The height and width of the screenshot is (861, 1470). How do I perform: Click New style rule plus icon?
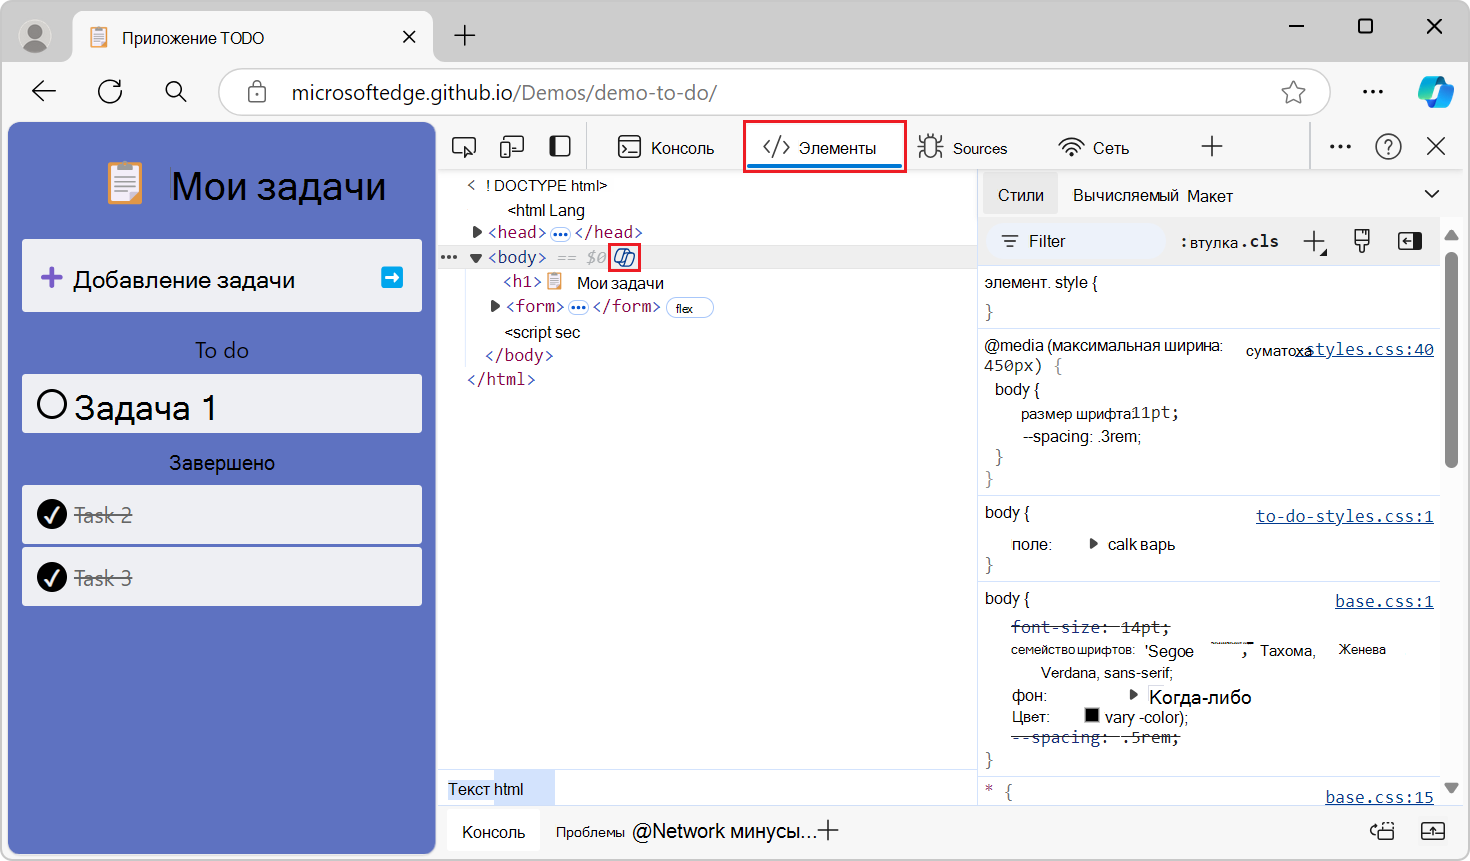tap(1315, 241)
